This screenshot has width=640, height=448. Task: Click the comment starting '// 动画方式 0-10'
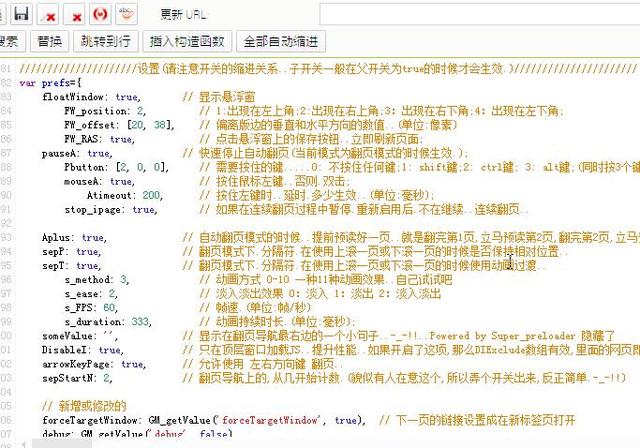click(x=326, y=280)
